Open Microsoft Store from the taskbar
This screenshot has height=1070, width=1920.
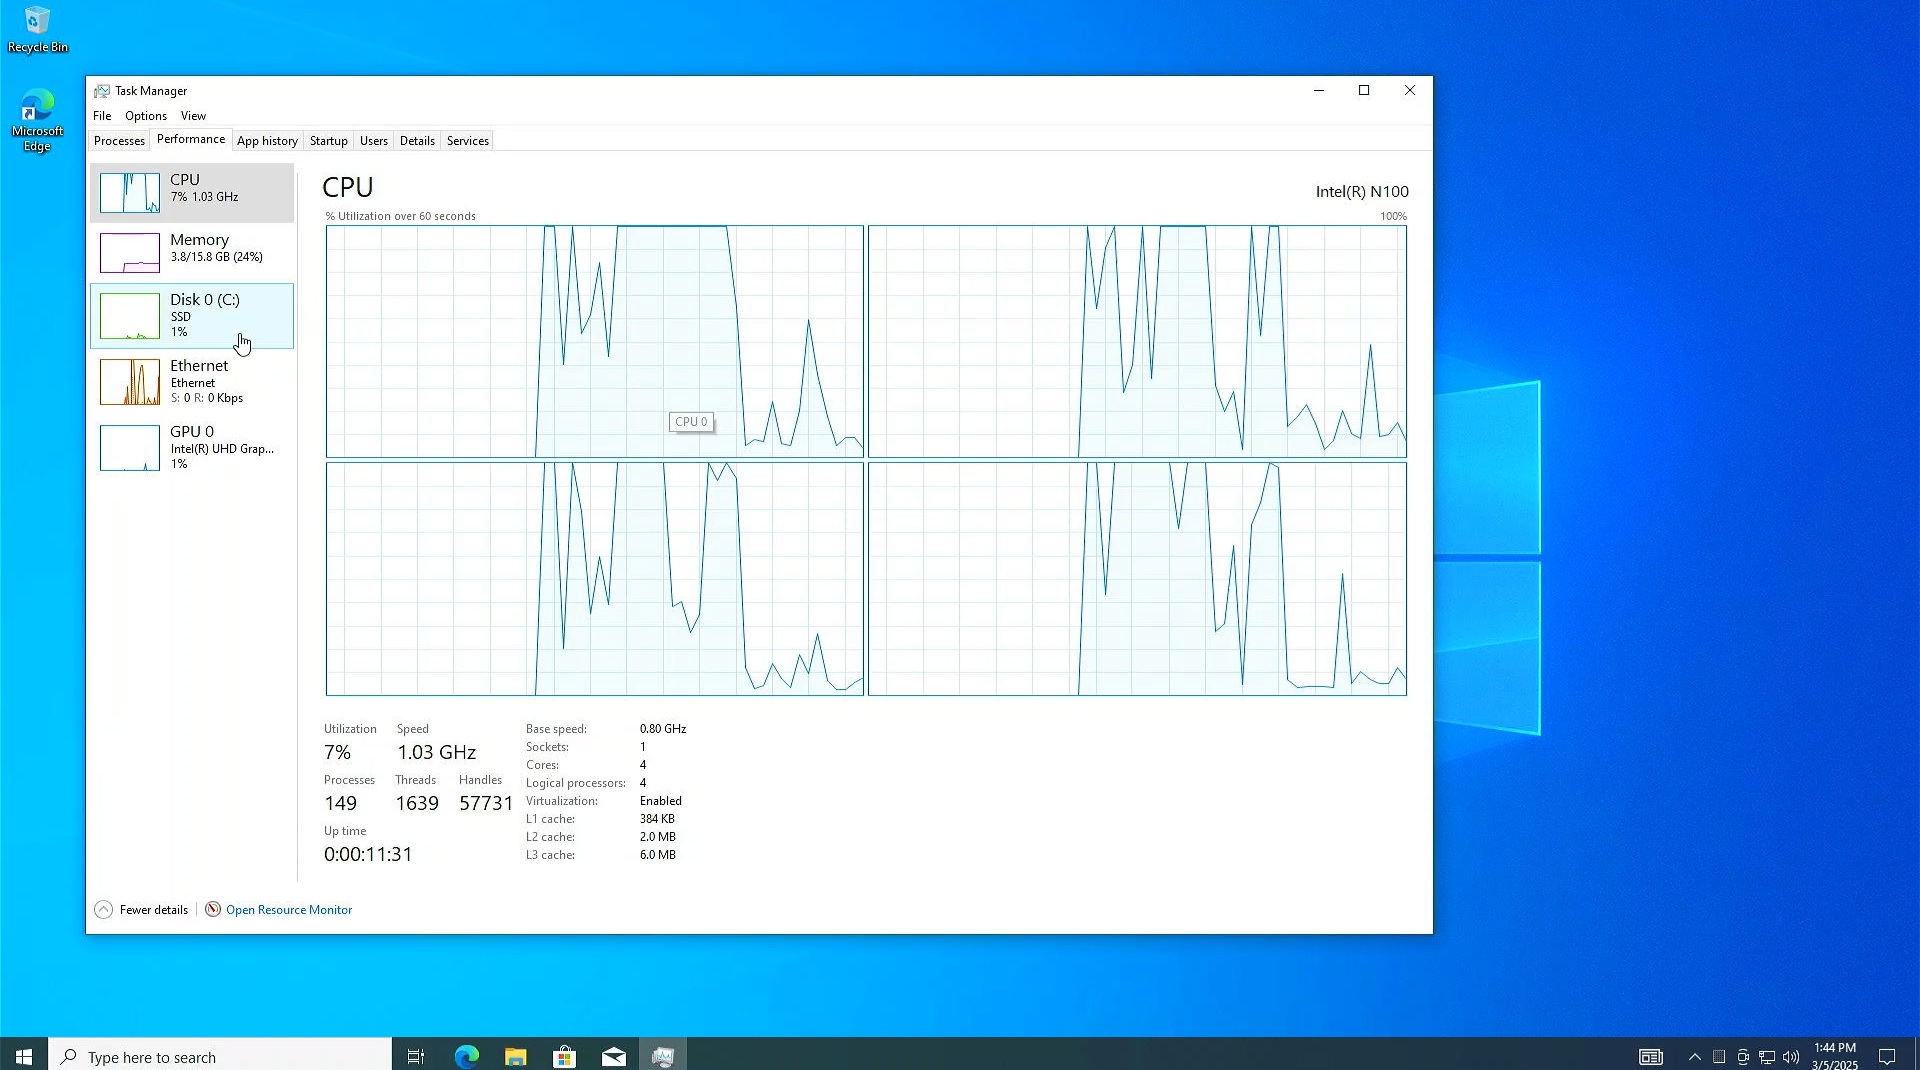(564, 1056)
